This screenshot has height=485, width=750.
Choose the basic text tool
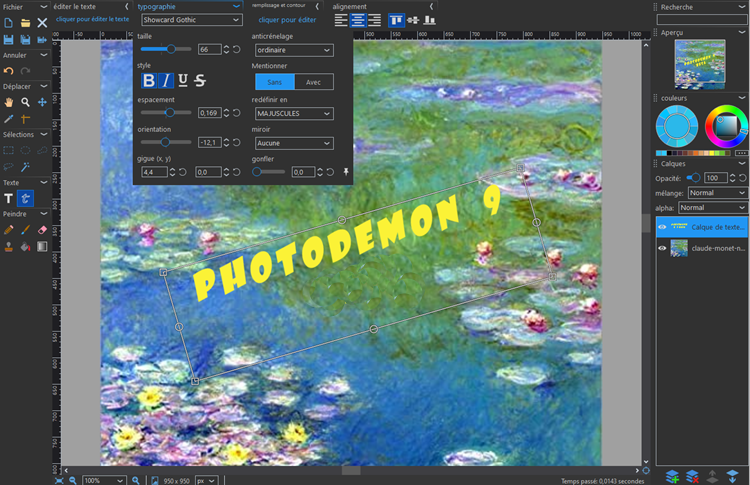[9, 199]
